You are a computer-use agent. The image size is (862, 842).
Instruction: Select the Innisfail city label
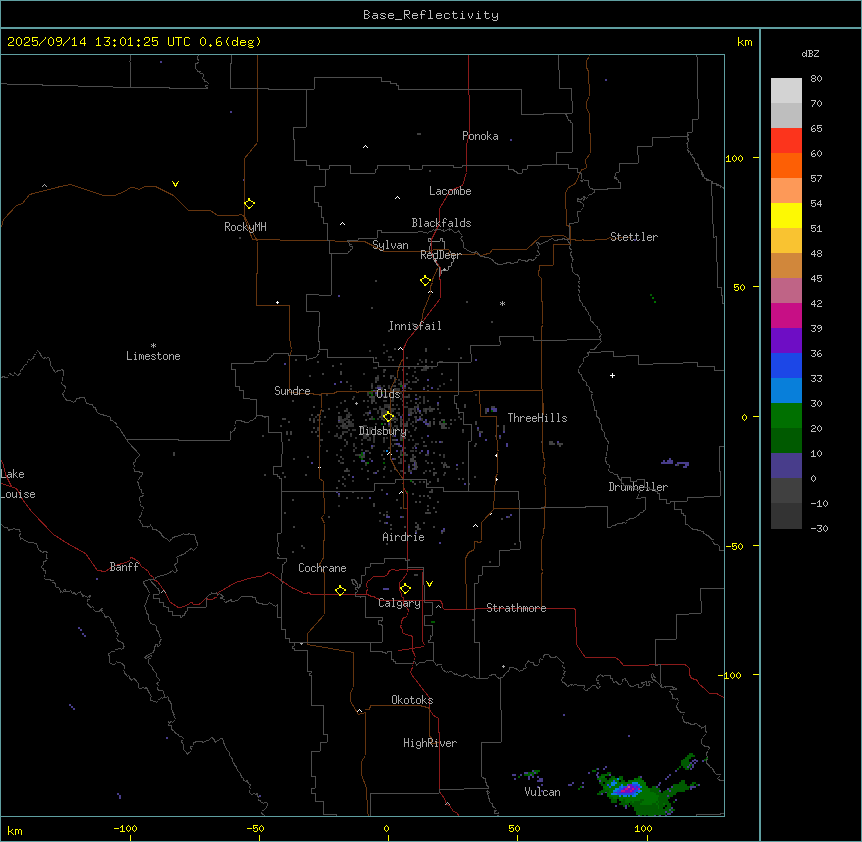point(415,326)
